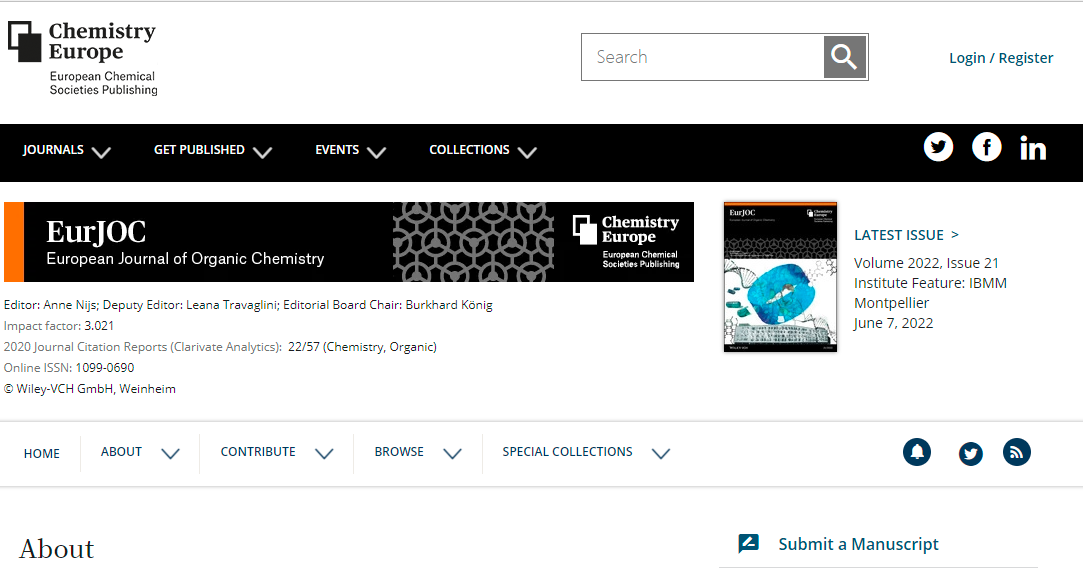Open the Latest Issue link
This screenshot has width=1083, height=568.
click(906, 235)
